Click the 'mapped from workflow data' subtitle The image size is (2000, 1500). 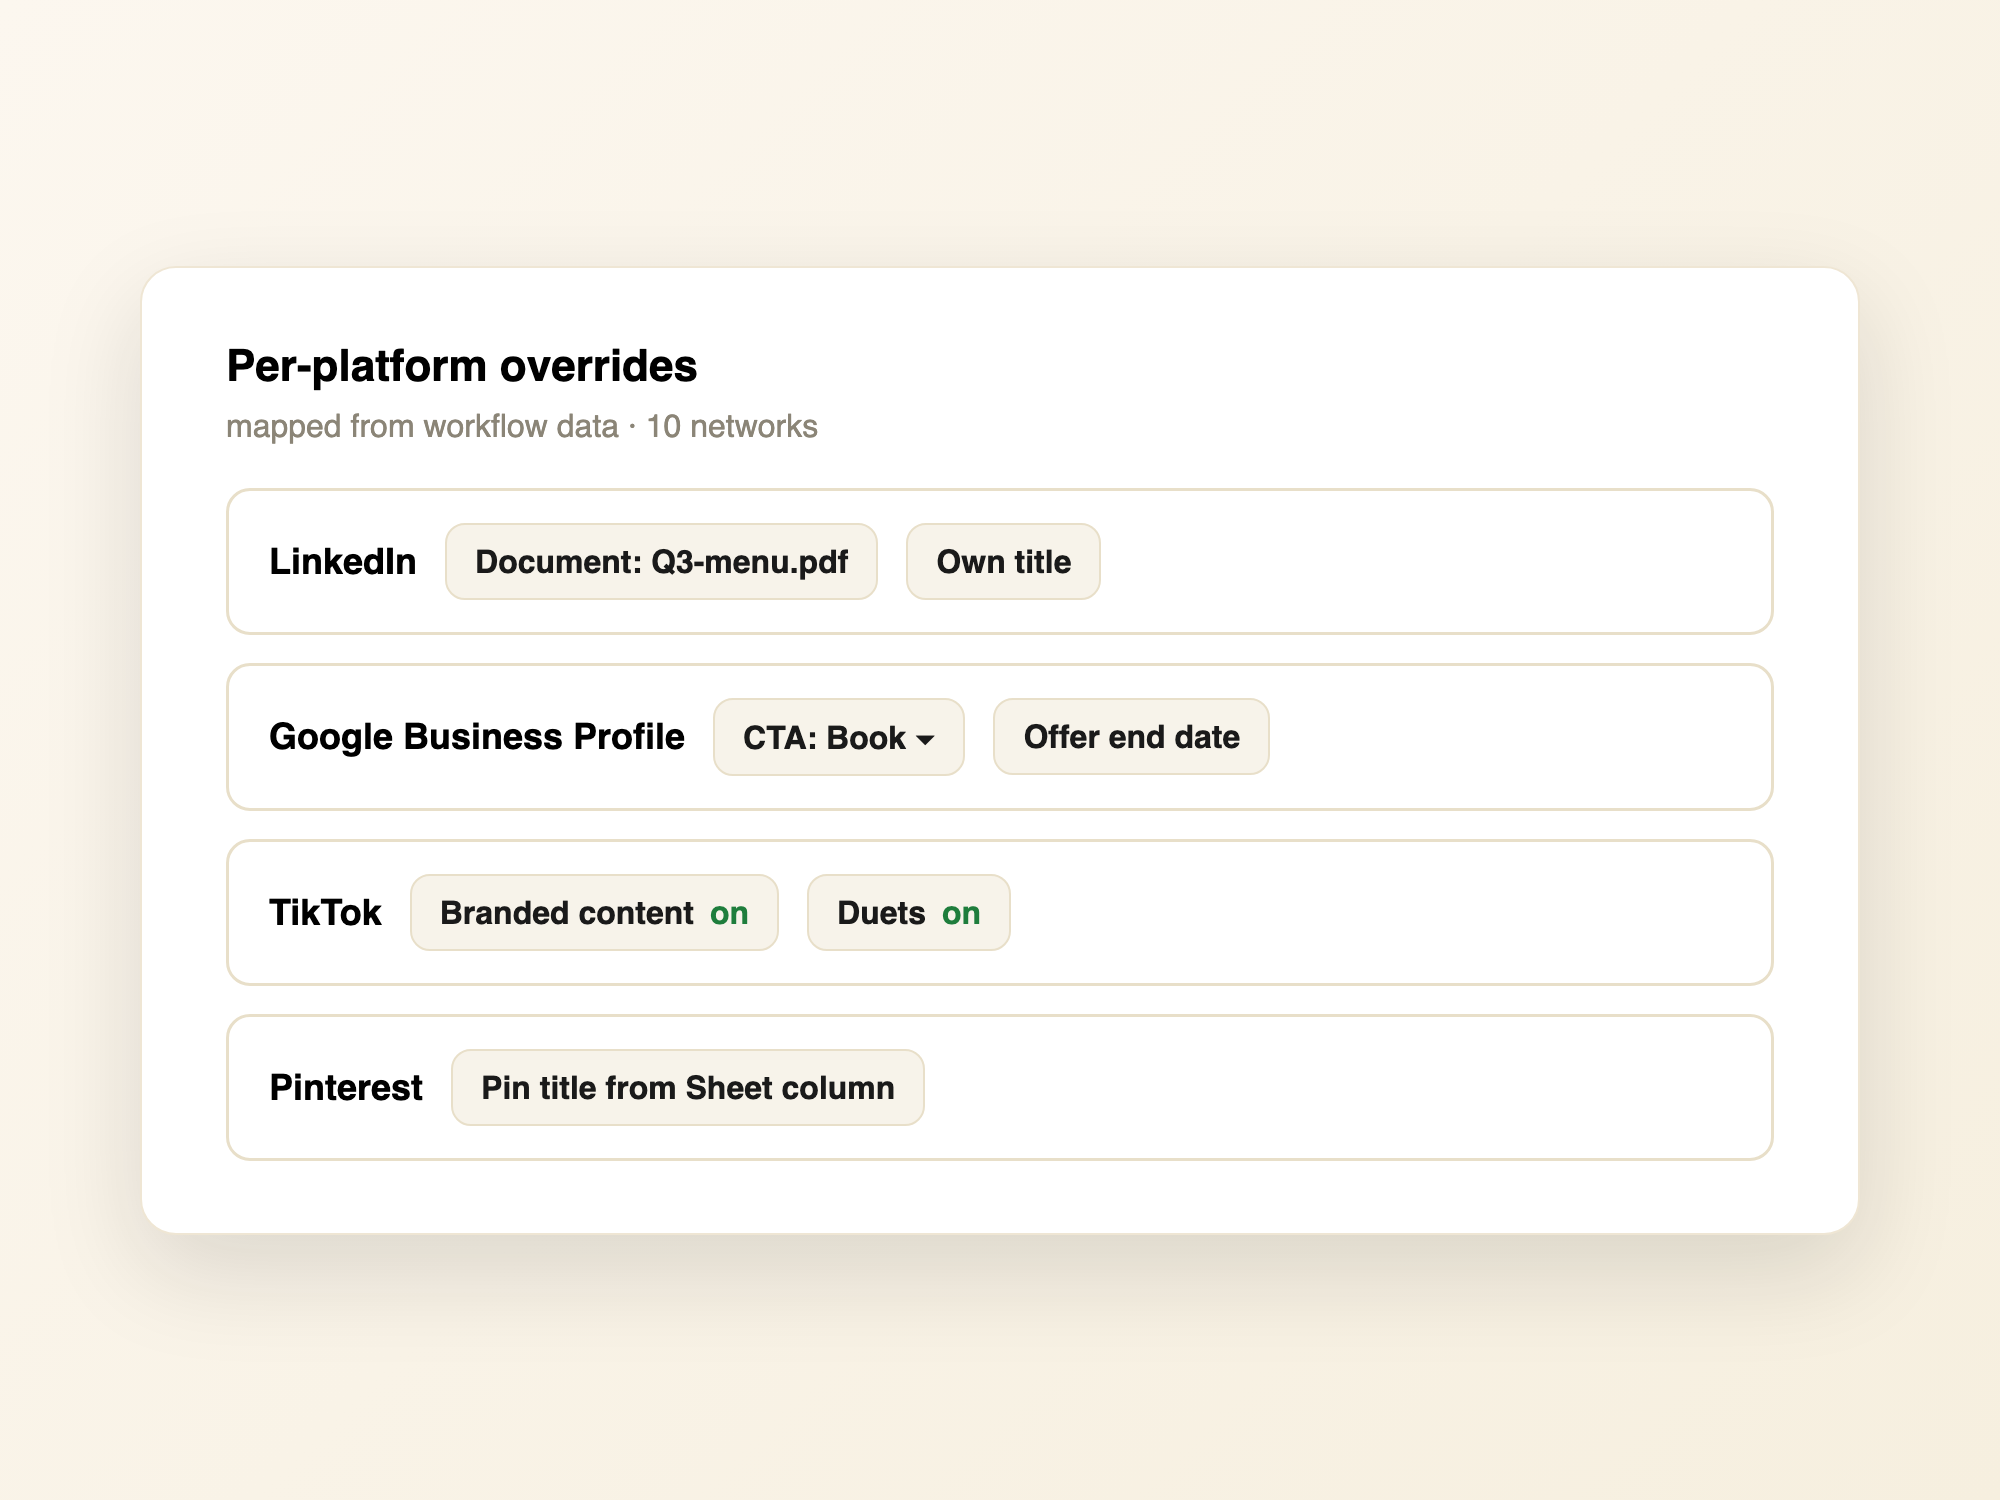coord(422,427)
